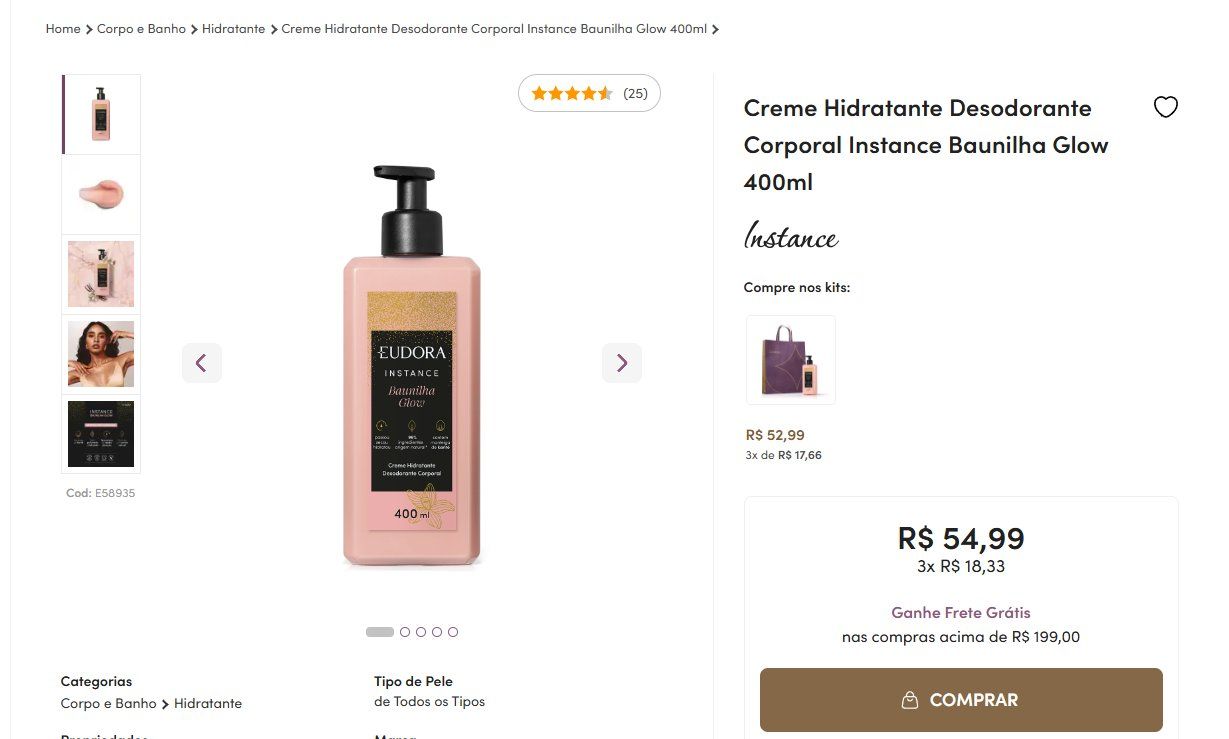This screenshot has width=1229, height=739.
Task: Select the marble background product thumbnail
Action: (101, 274)
